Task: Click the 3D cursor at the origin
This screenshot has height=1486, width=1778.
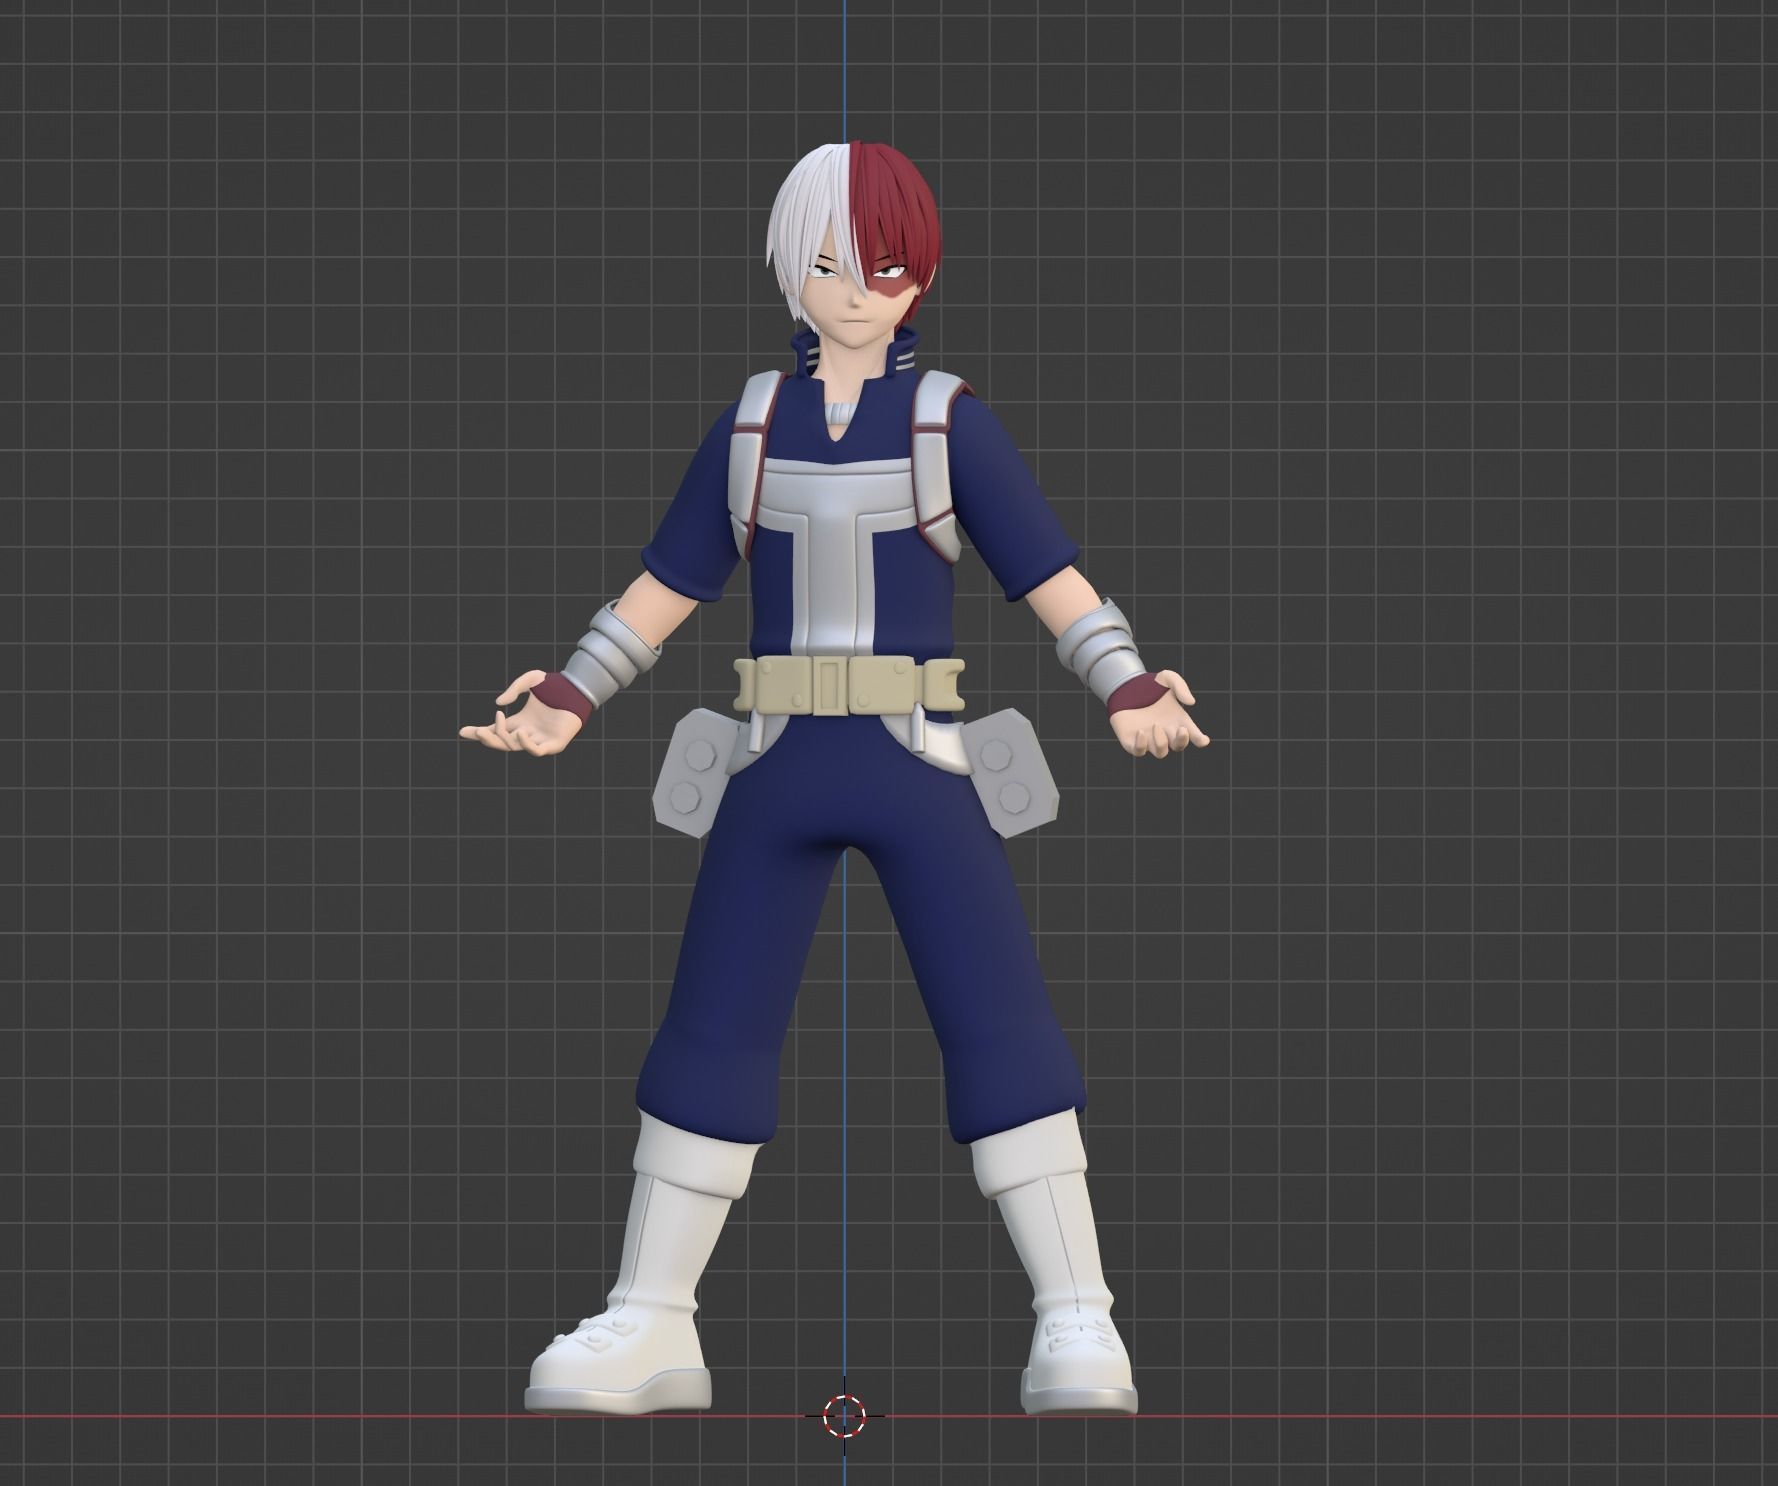Action: click(x=845, y=1415)
